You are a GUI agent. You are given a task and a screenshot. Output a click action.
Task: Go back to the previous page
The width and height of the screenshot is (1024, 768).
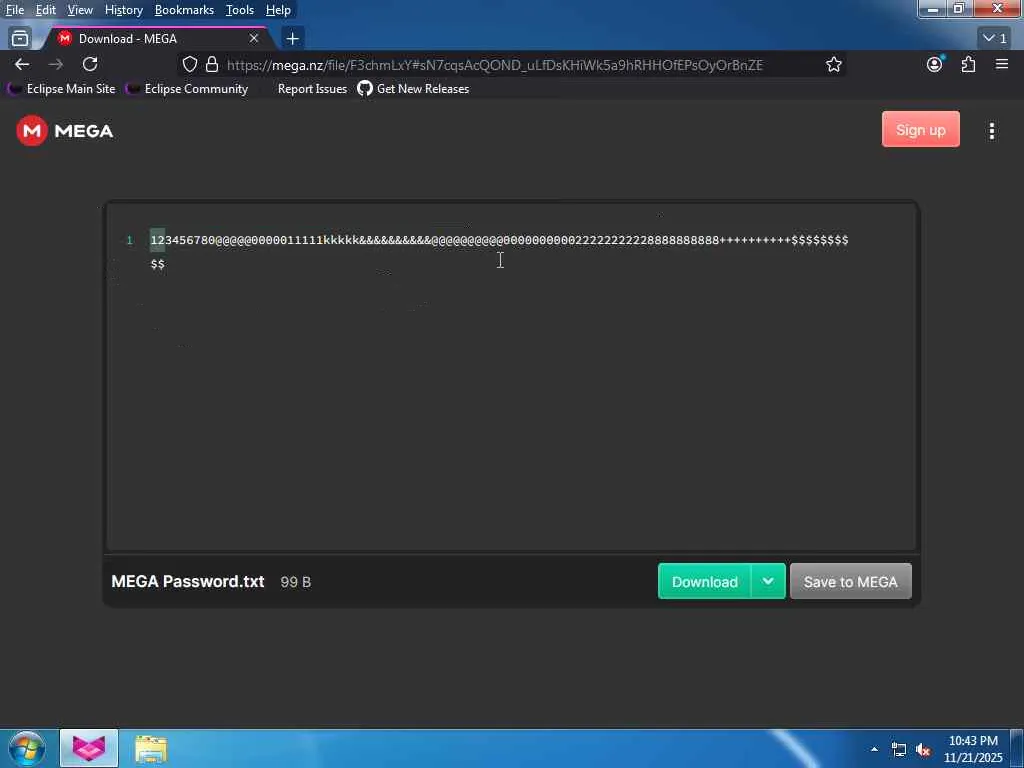[x=22, y=64]
